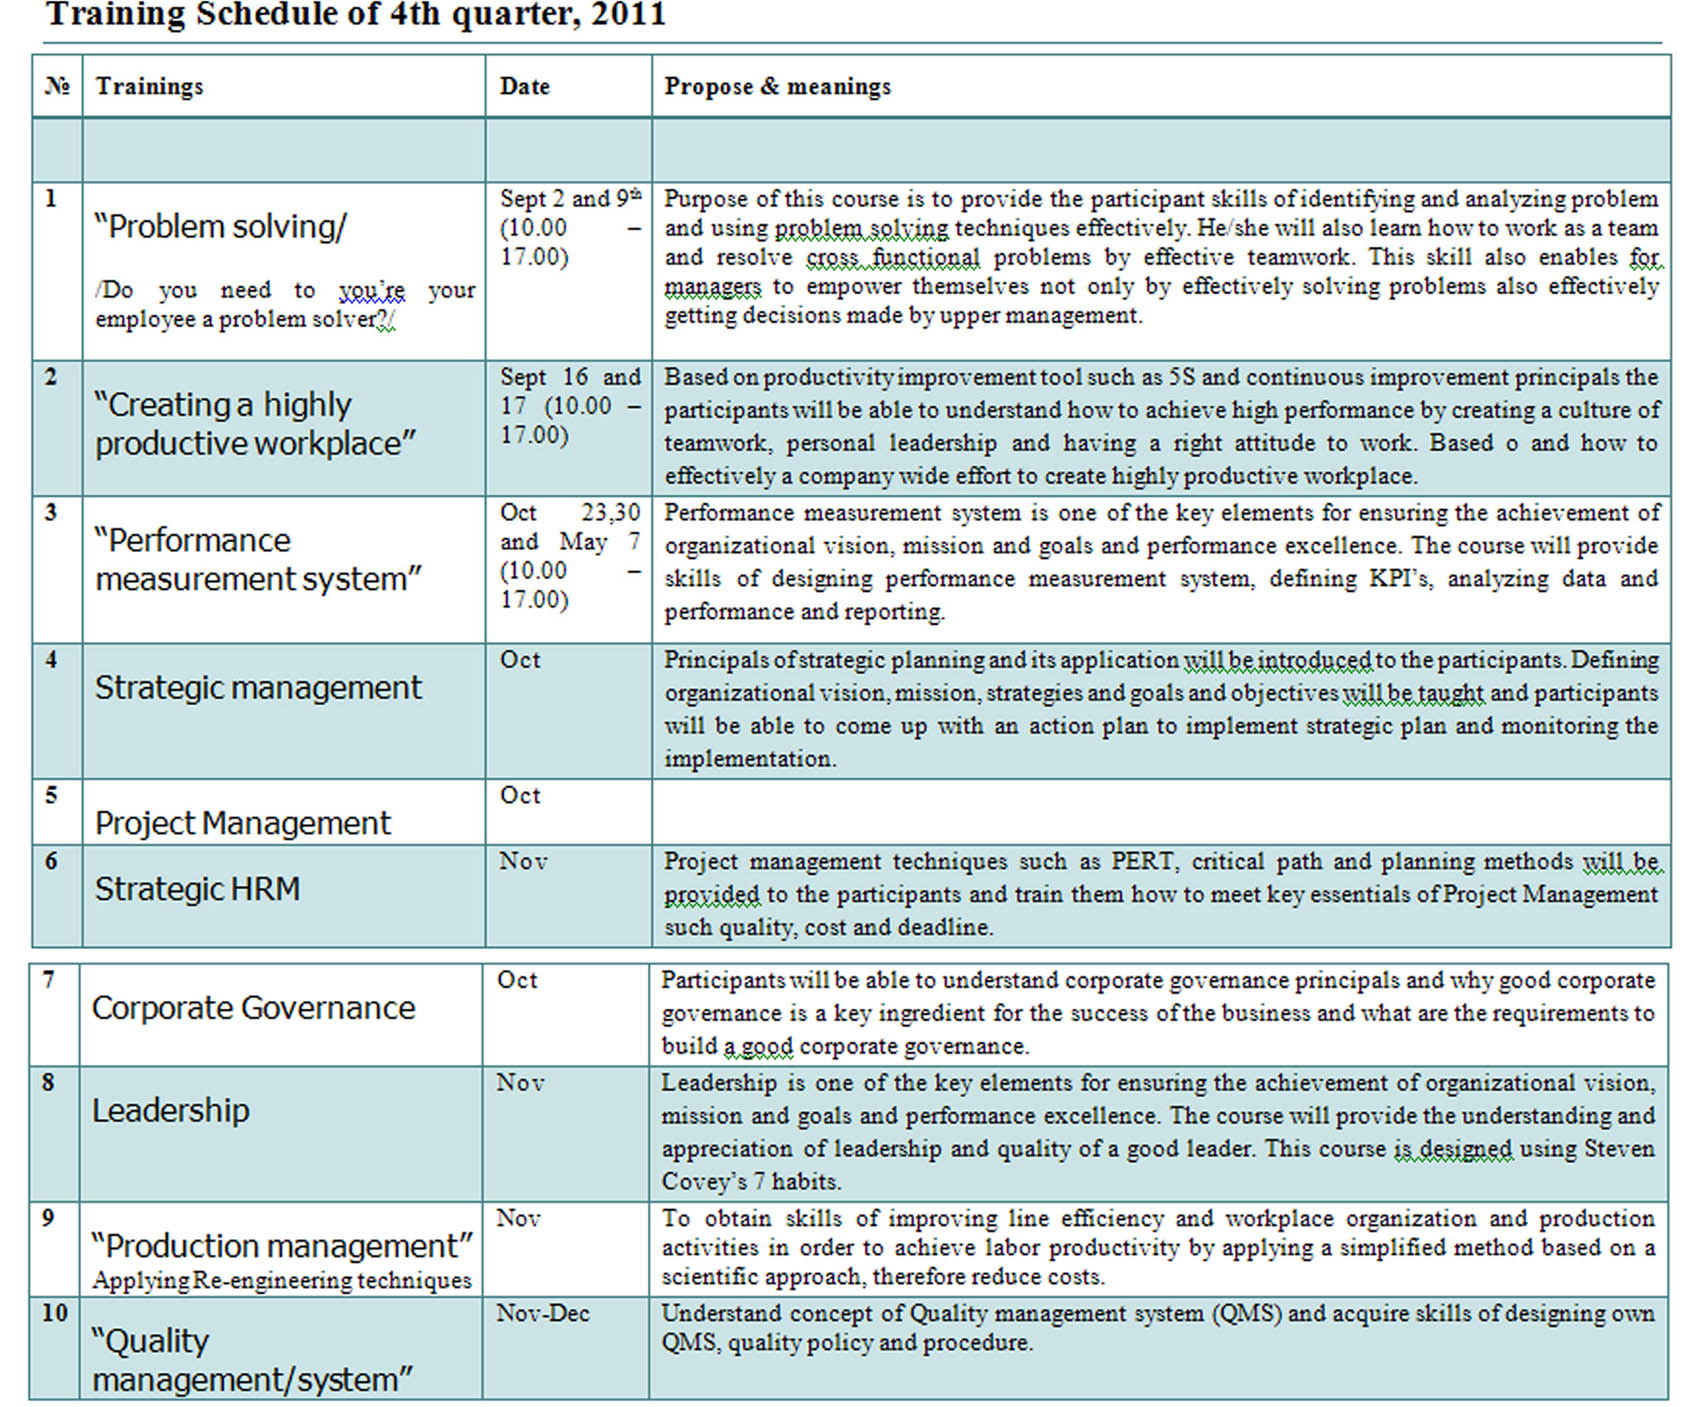Select the "Quality management/system" training cell
The image size is (1692, 1407).
click(x=250, y=1360)
